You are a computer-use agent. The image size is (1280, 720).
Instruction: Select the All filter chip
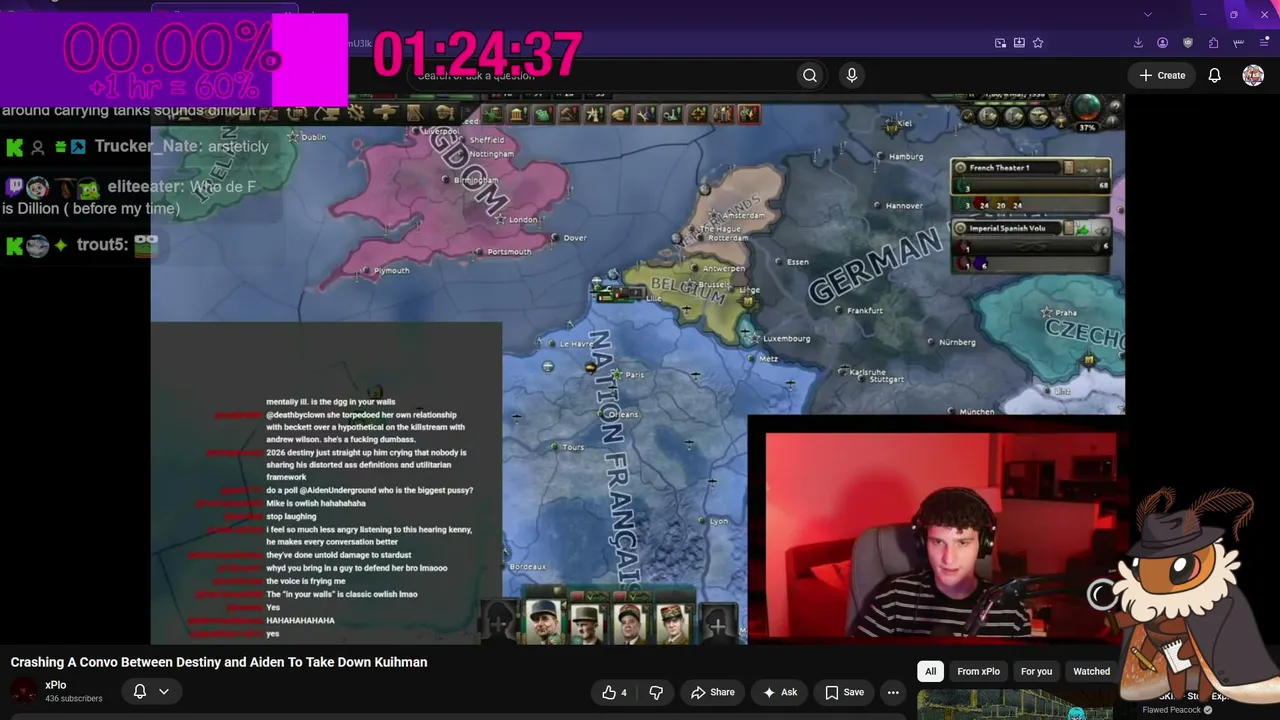931,671
